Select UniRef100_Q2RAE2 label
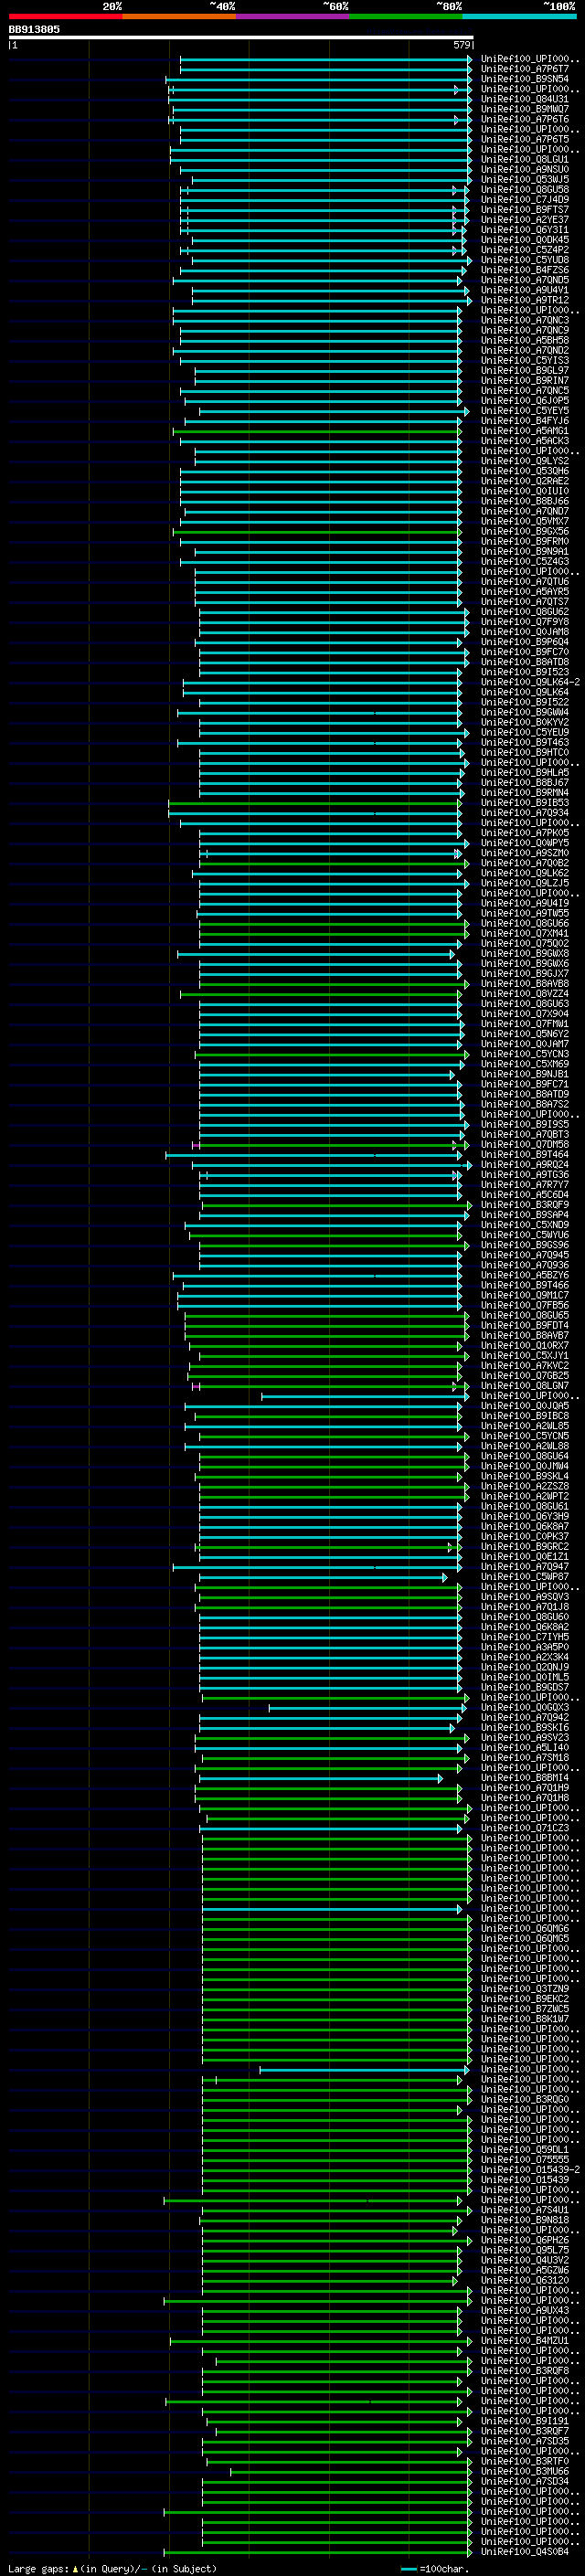585x2576 pixels. click(x=524, y=481)
